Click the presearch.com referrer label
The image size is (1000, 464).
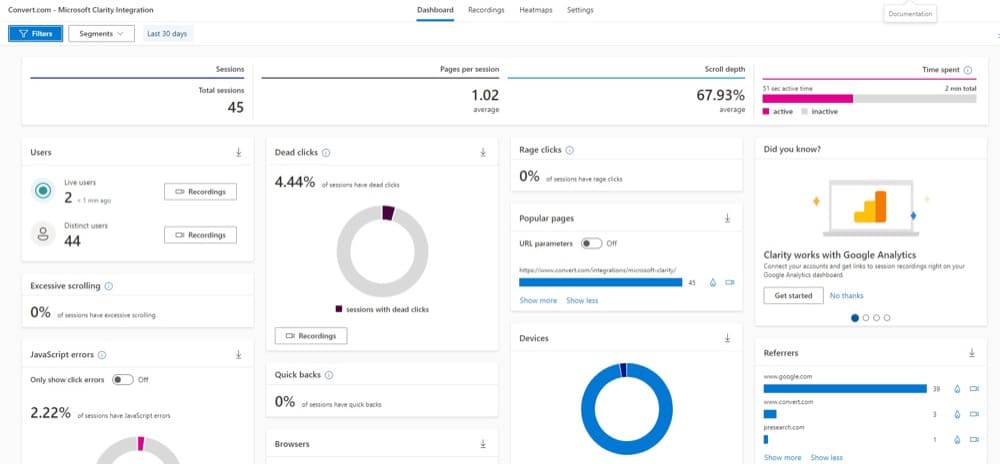pos(782,427)
